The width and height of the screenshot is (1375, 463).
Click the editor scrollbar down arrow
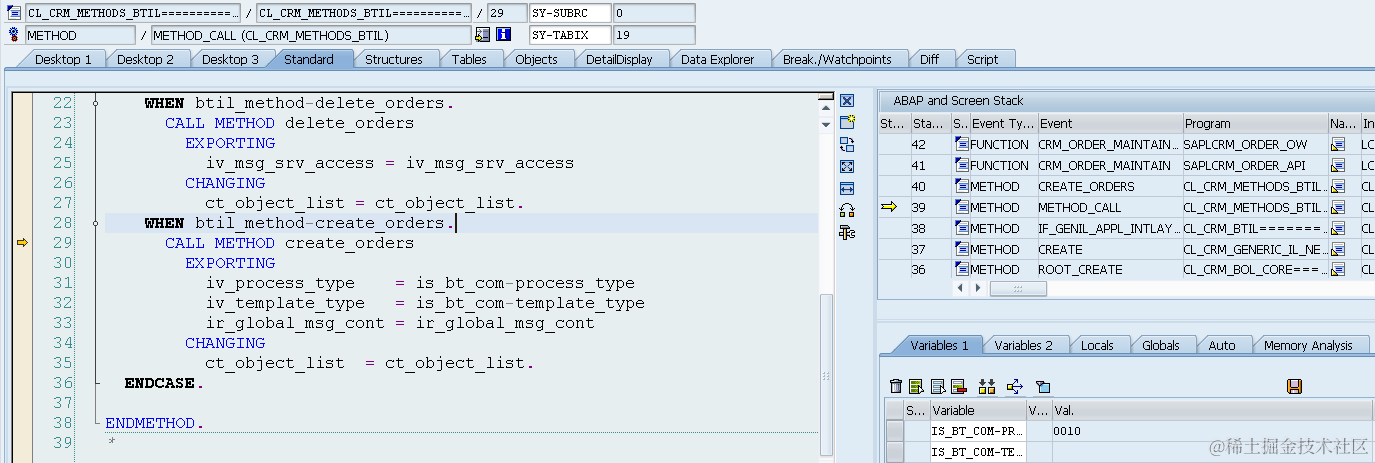[x=825, y=124]
